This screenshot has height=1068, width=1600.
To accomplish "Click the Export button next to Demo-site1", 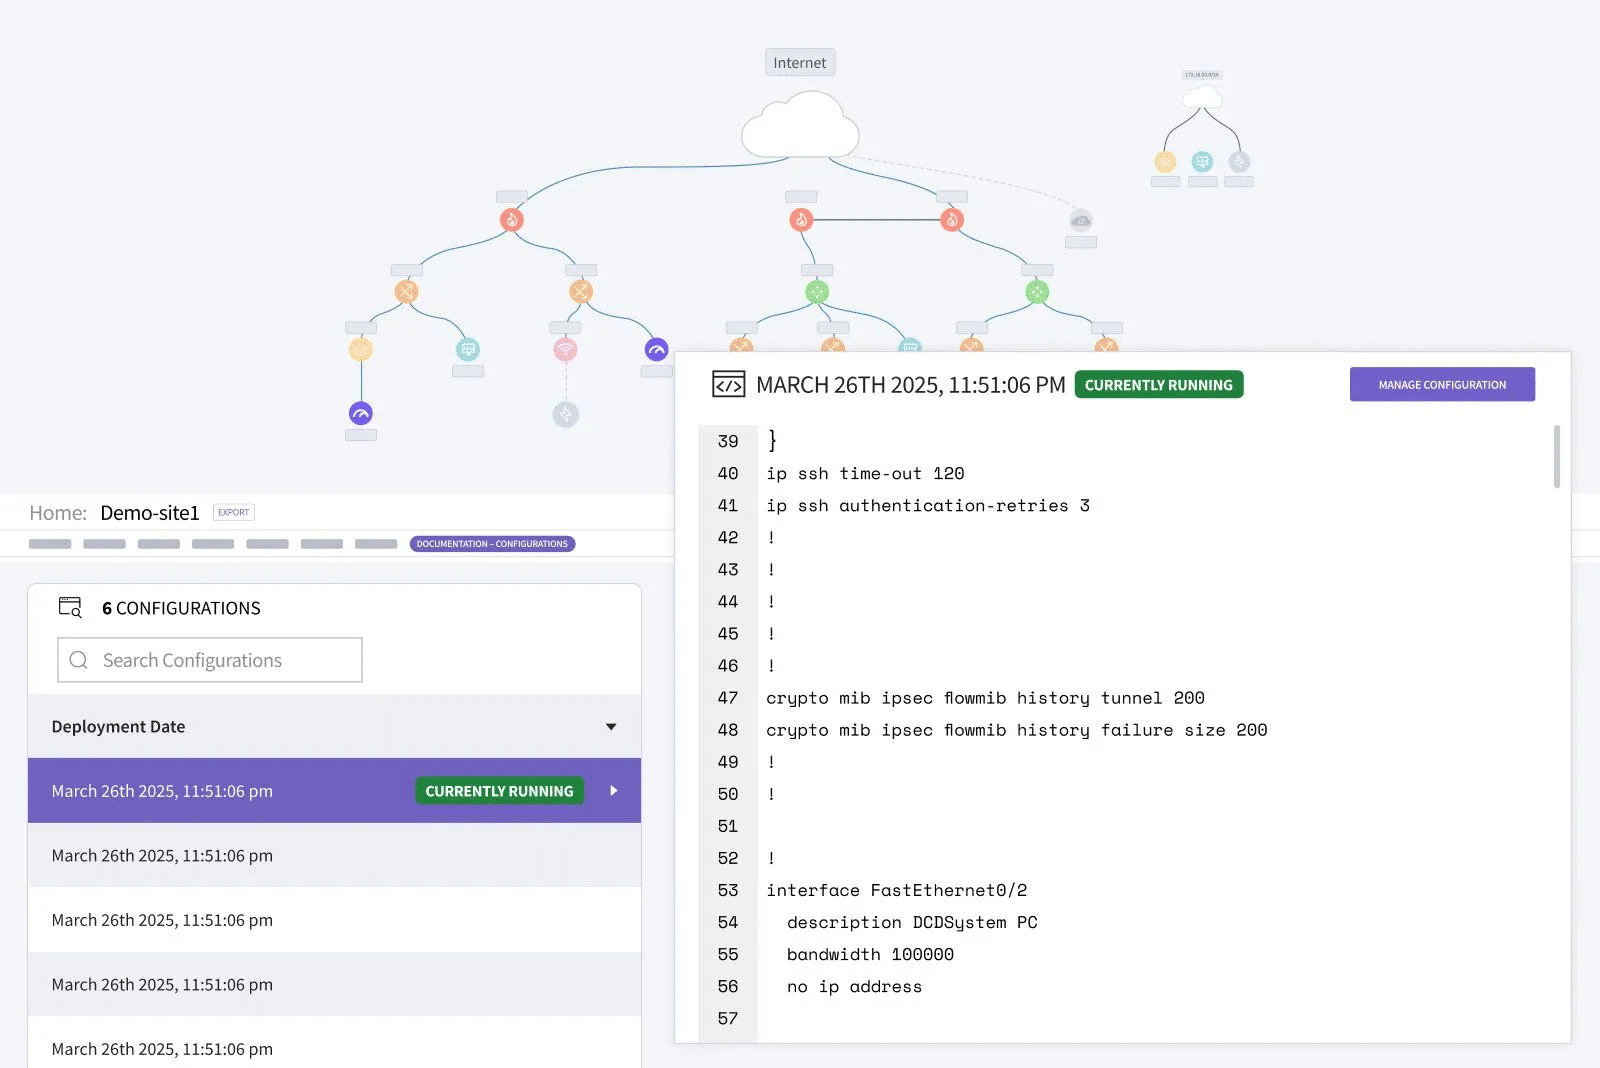I will click(x=234, y=512).
